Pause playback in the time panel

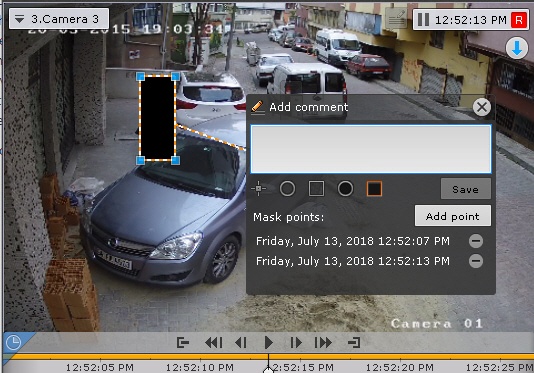423,20
